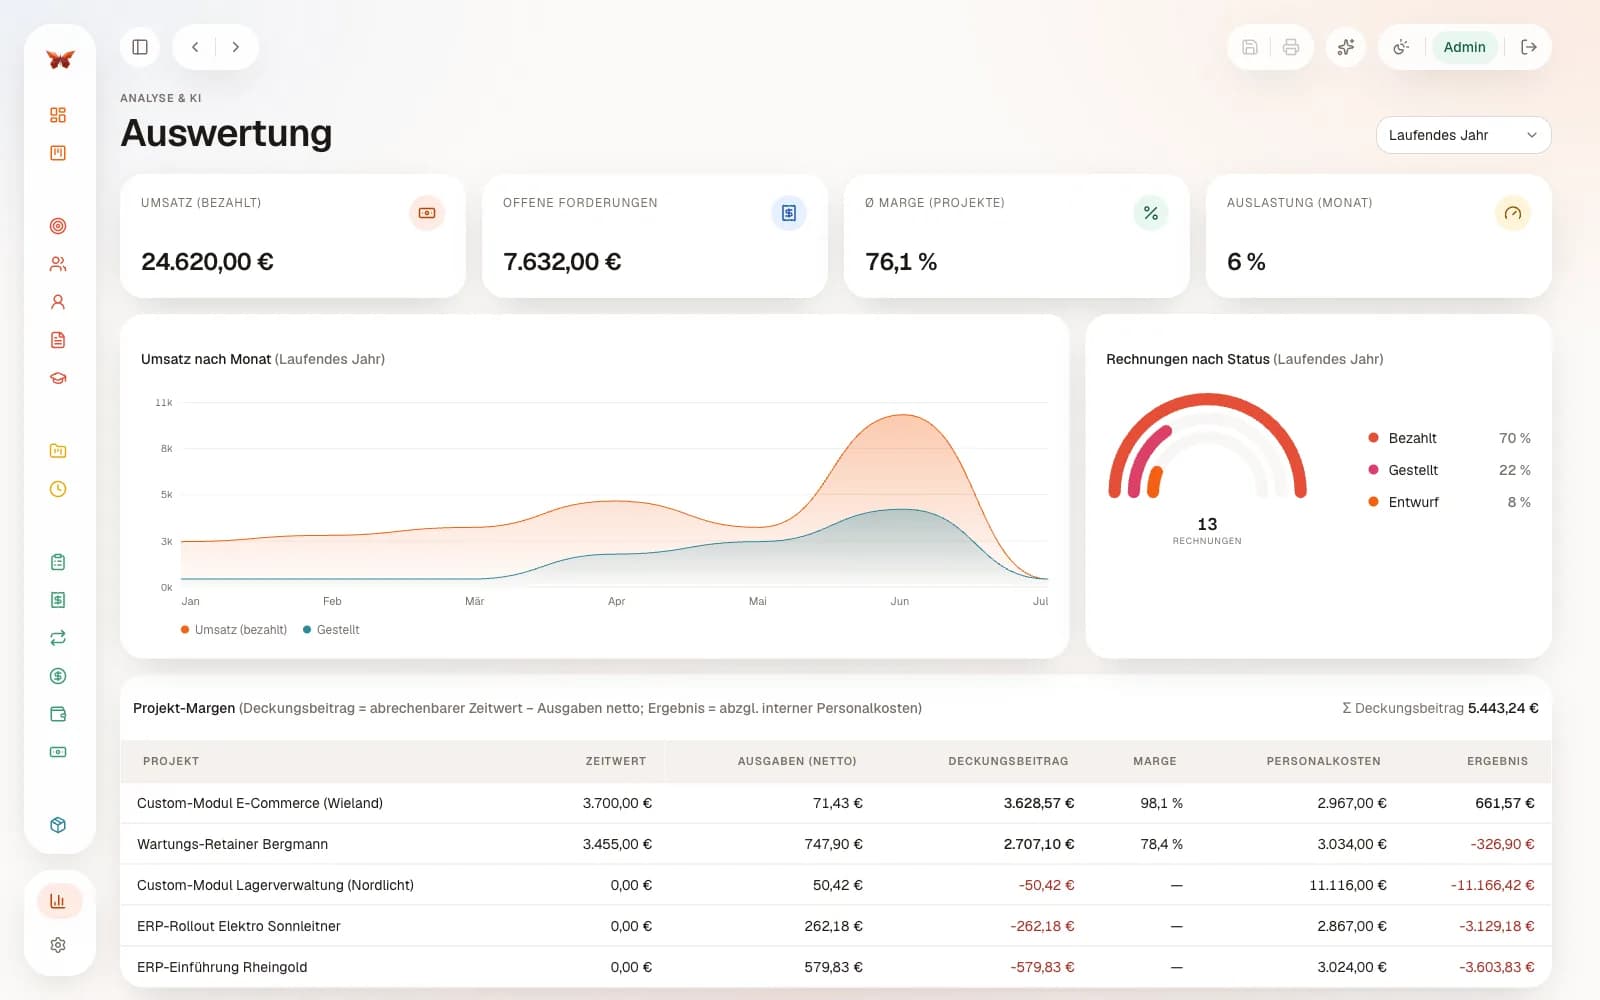Viewport: 1600px width, 1000px height.
Task: Open the Wartungs-Retainer Bergmann project row
Action: 835,844
